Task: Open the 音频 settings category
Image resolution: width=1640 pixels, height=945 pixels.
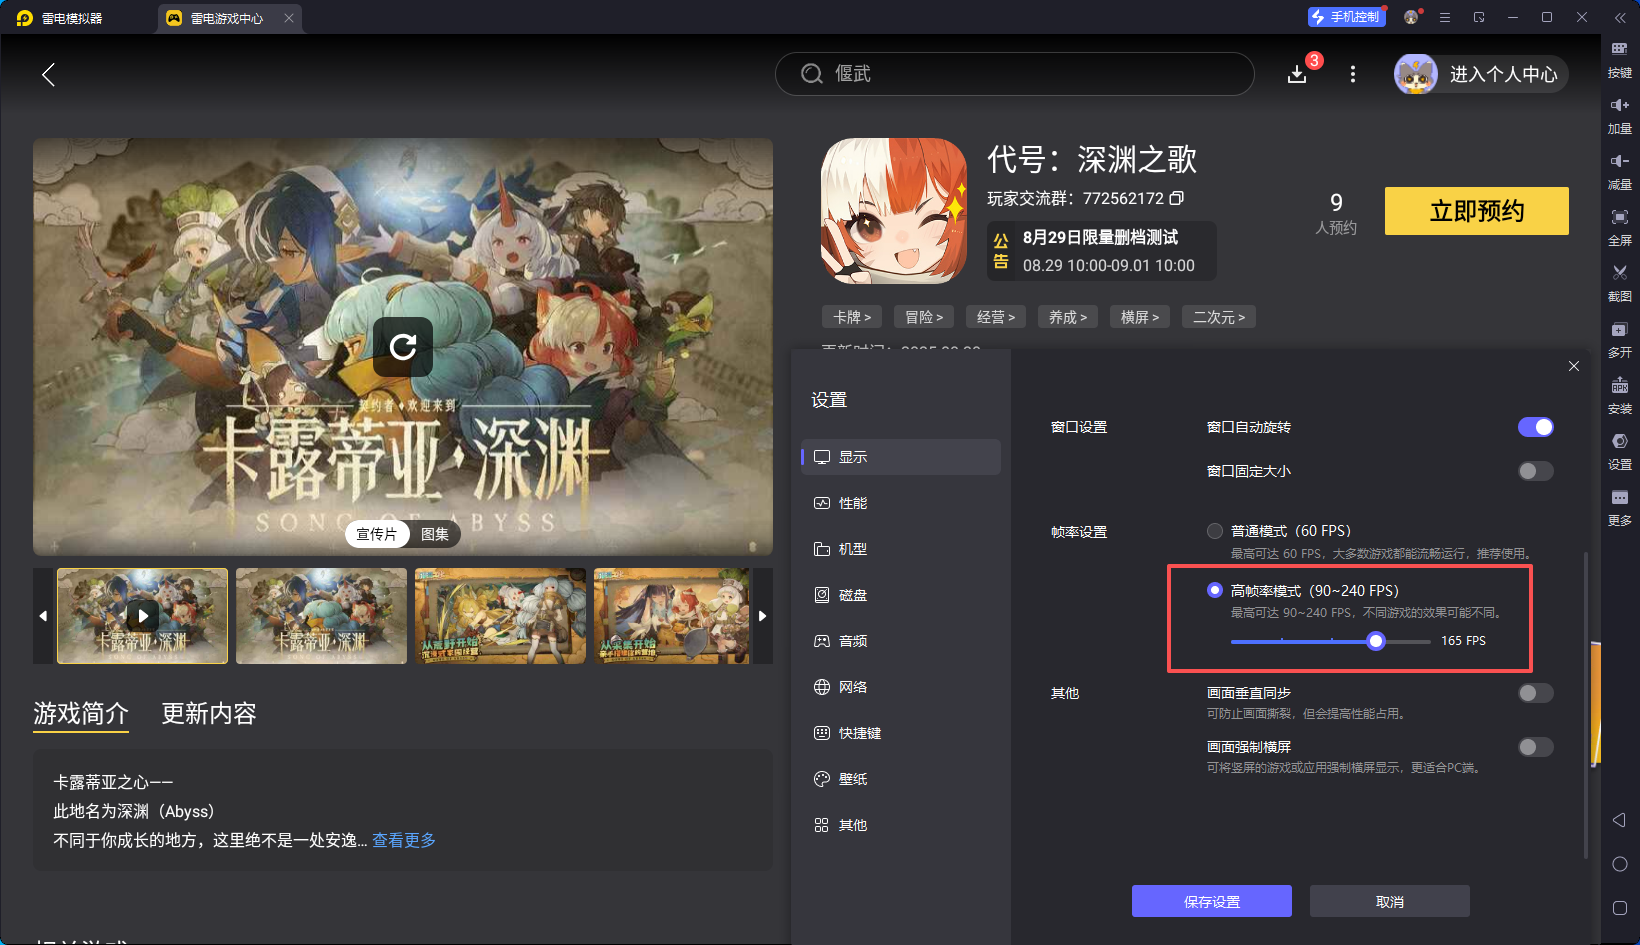Action: coord(901,641)
